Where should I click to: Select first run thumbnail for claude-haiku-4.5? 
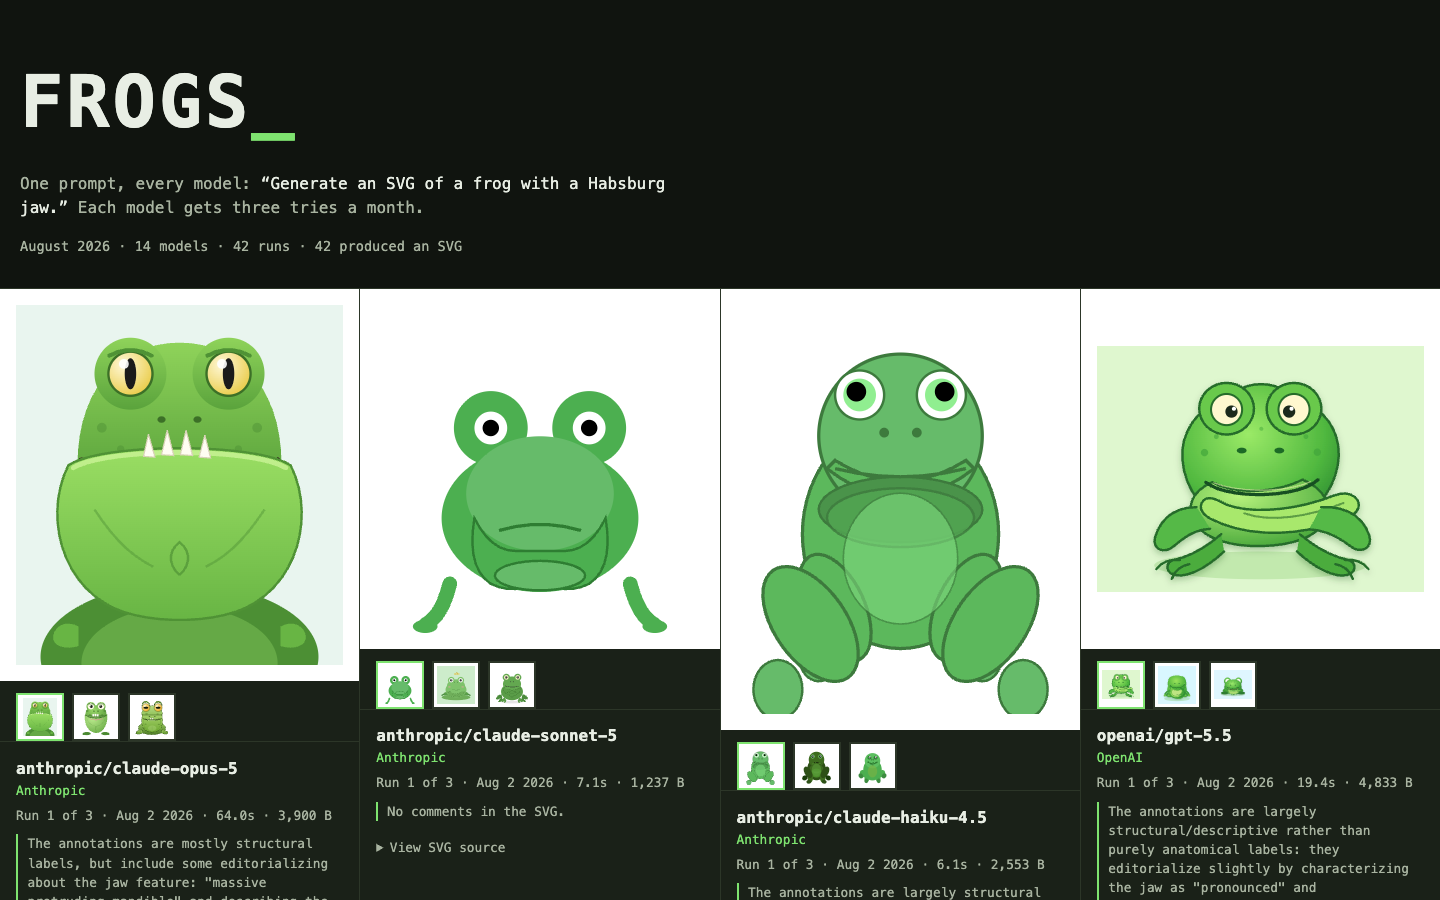click(761, 766)
